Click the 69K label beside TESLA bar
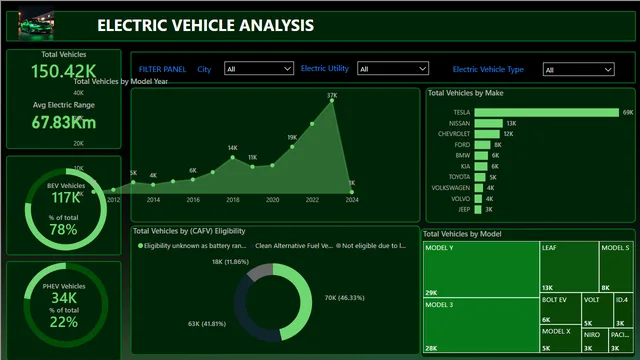Screen dimensions: 640x360 point(628,113)
